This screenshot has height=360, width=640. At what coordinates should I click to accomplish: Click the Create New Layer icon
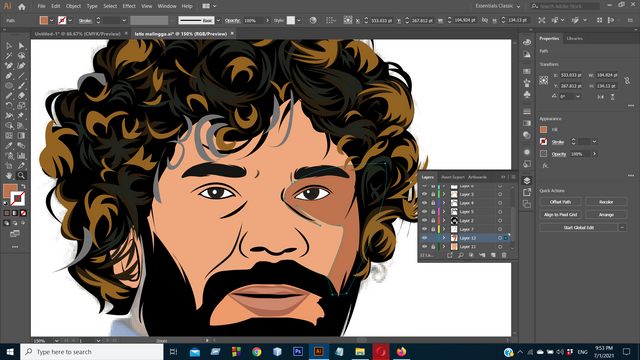point(493,255)
